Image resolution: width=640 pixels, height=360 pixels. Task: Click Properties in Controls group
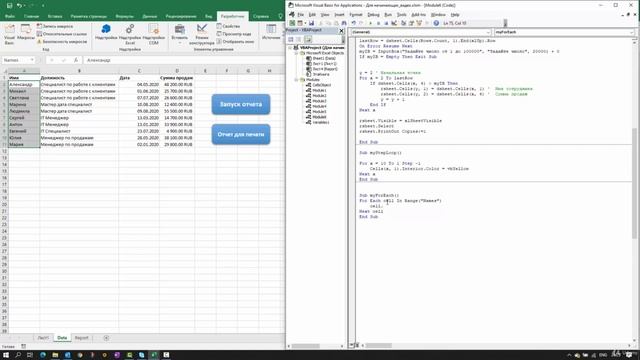(x=228, y=26)
